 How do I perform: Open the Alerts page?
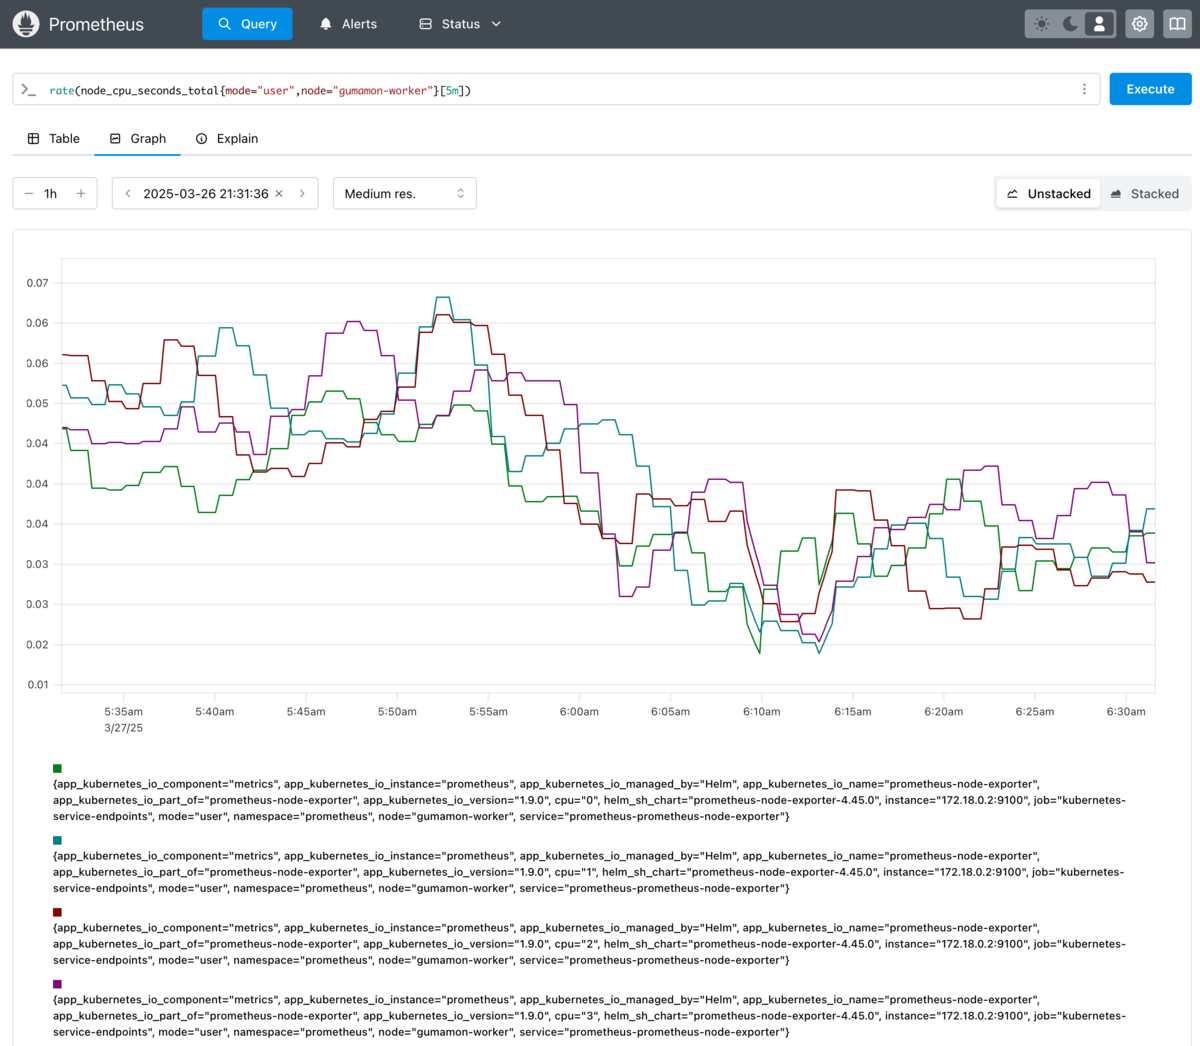(348, 24)
